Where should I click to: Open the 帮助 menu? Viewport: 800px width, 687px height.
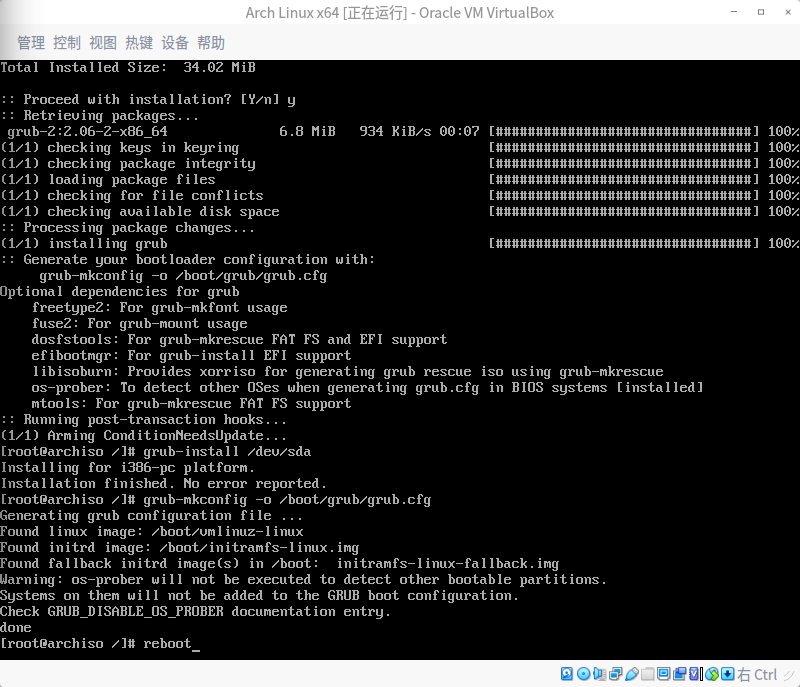[211, 43]
